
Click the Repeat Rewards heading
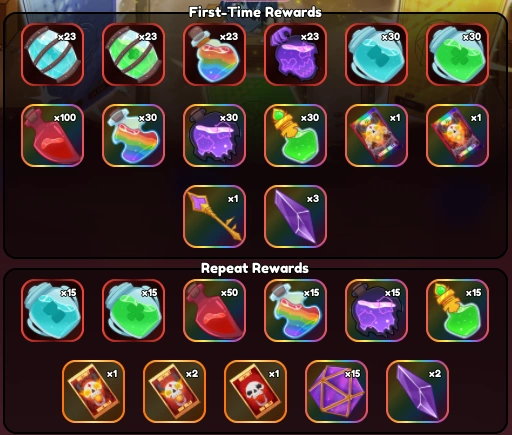pyautogui.click(x=255, y=268)
